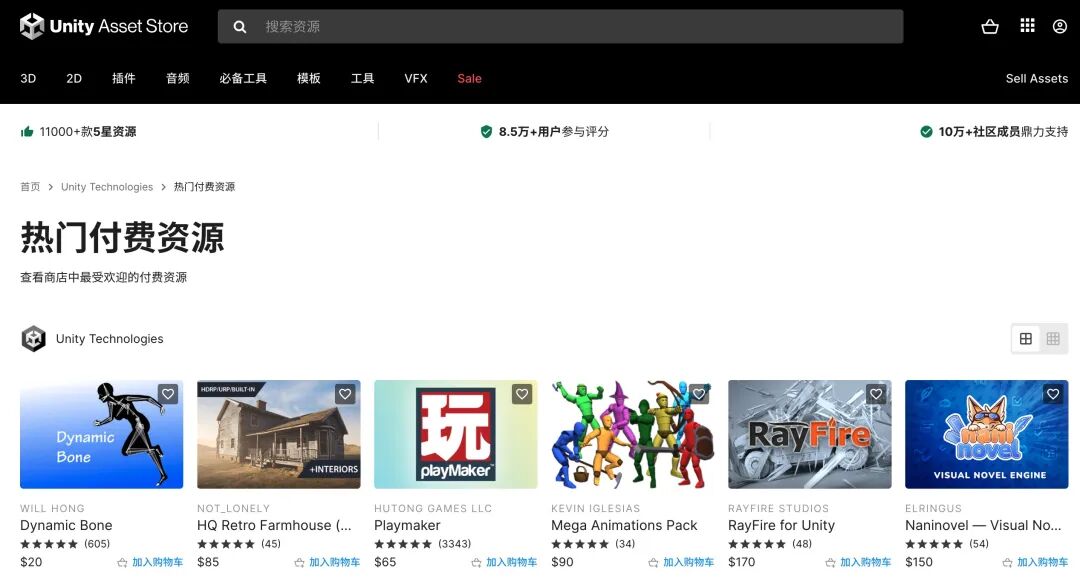Favorite RayFire for Unity with heart icon
The image size is (1080, 582).
coord(876,394)
